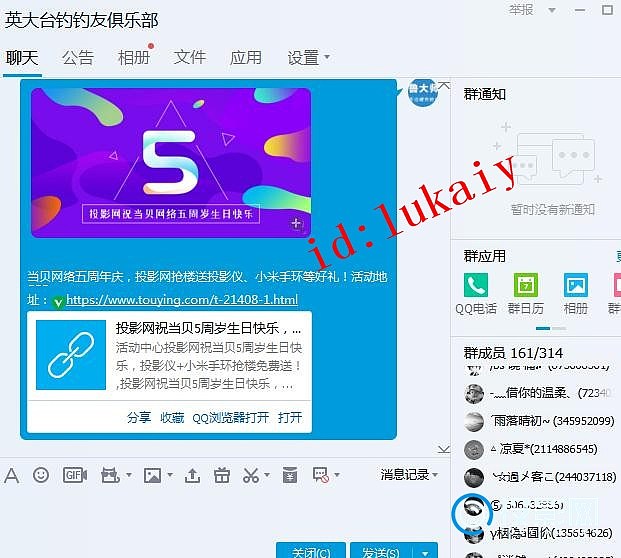Open the emoji smiley picker
621x558 pixels.
pyautogui.click(x=41, y=474)
